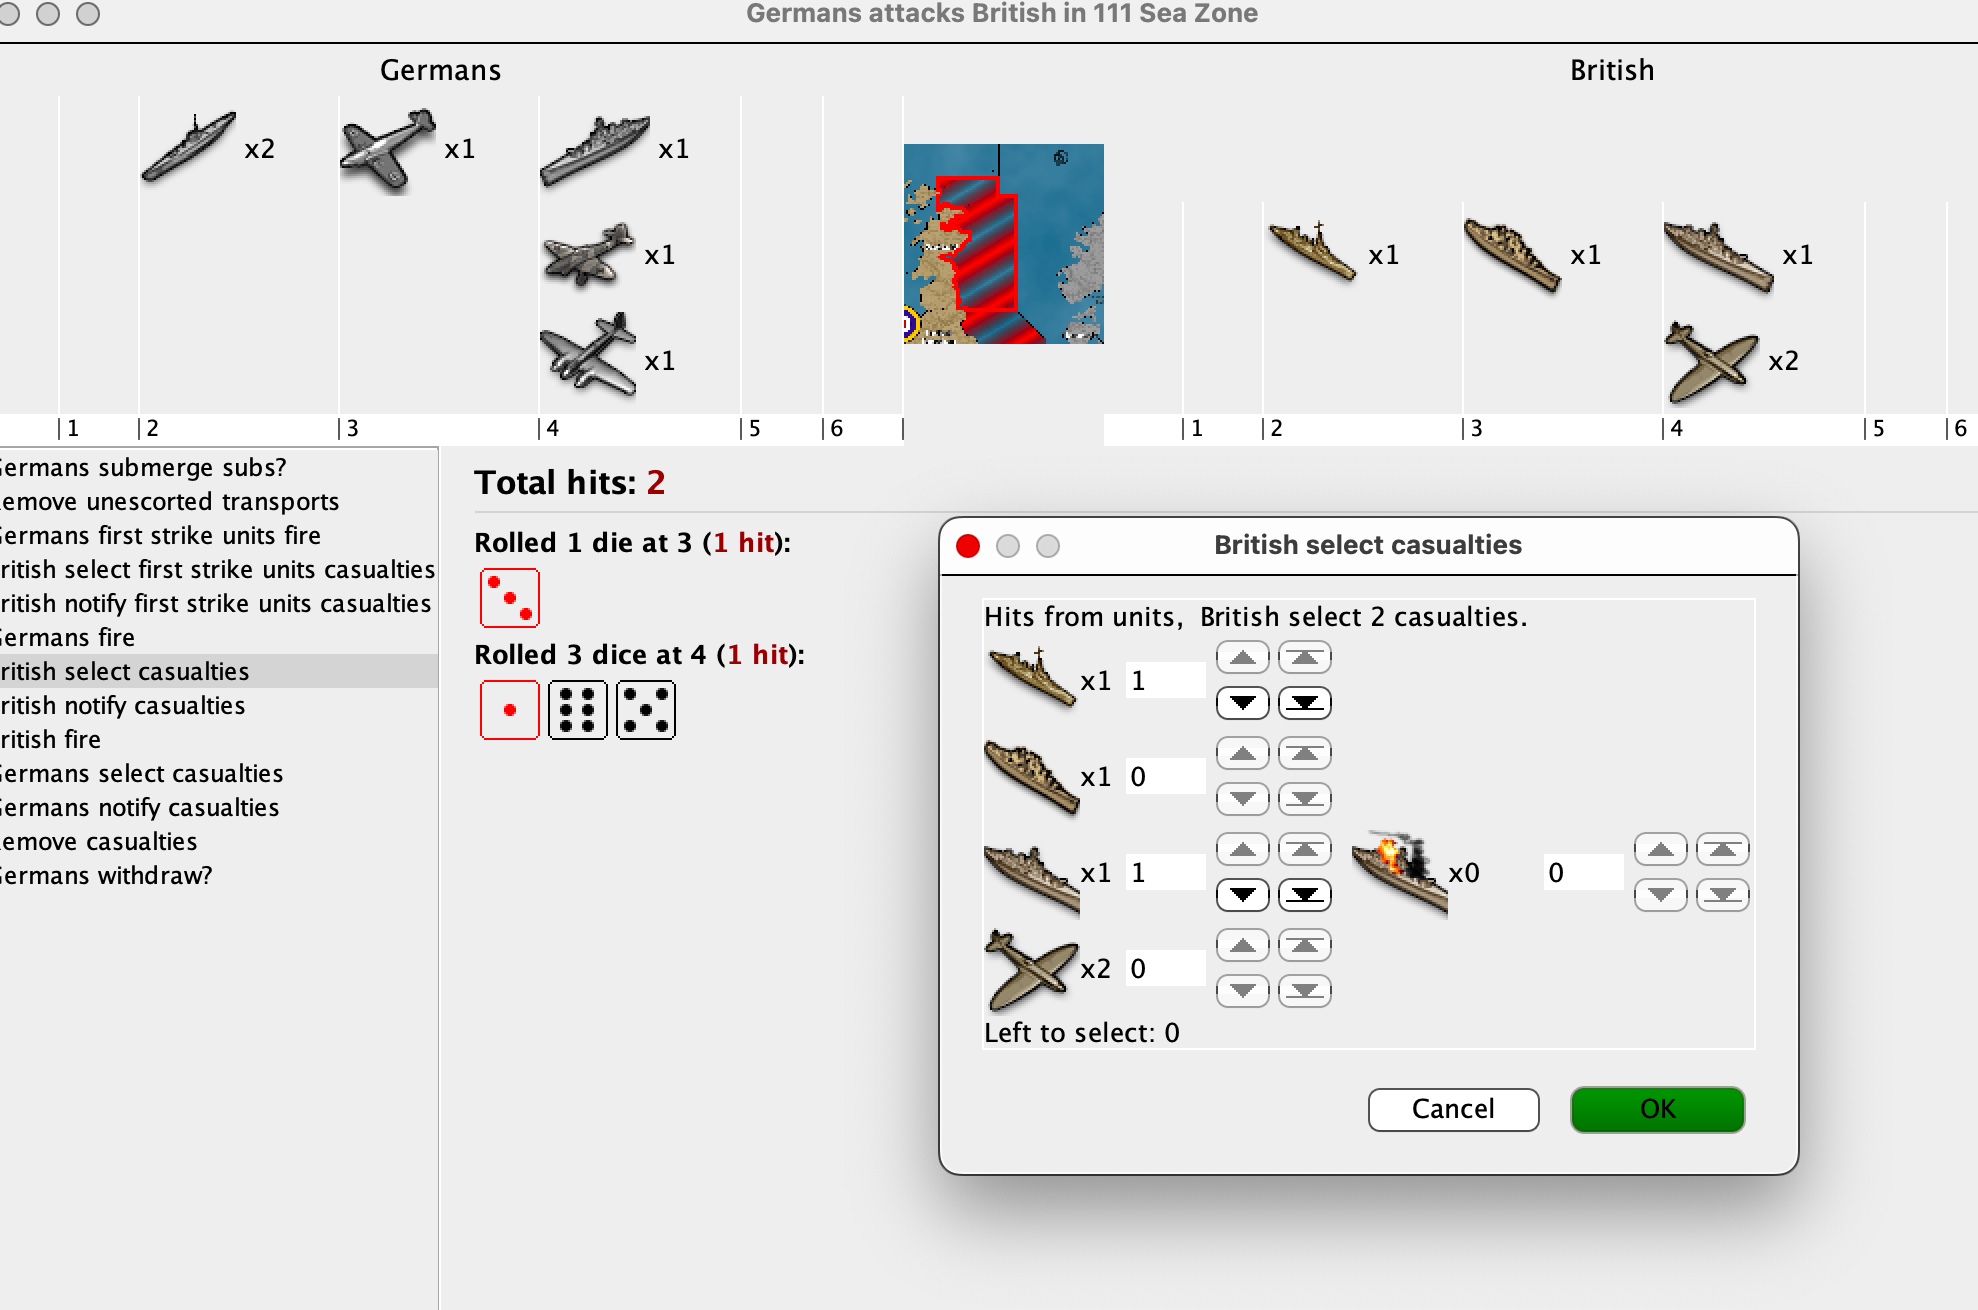Select the 'British fire' battle step
1978x1310 pixels.
(x=52, y=740)
